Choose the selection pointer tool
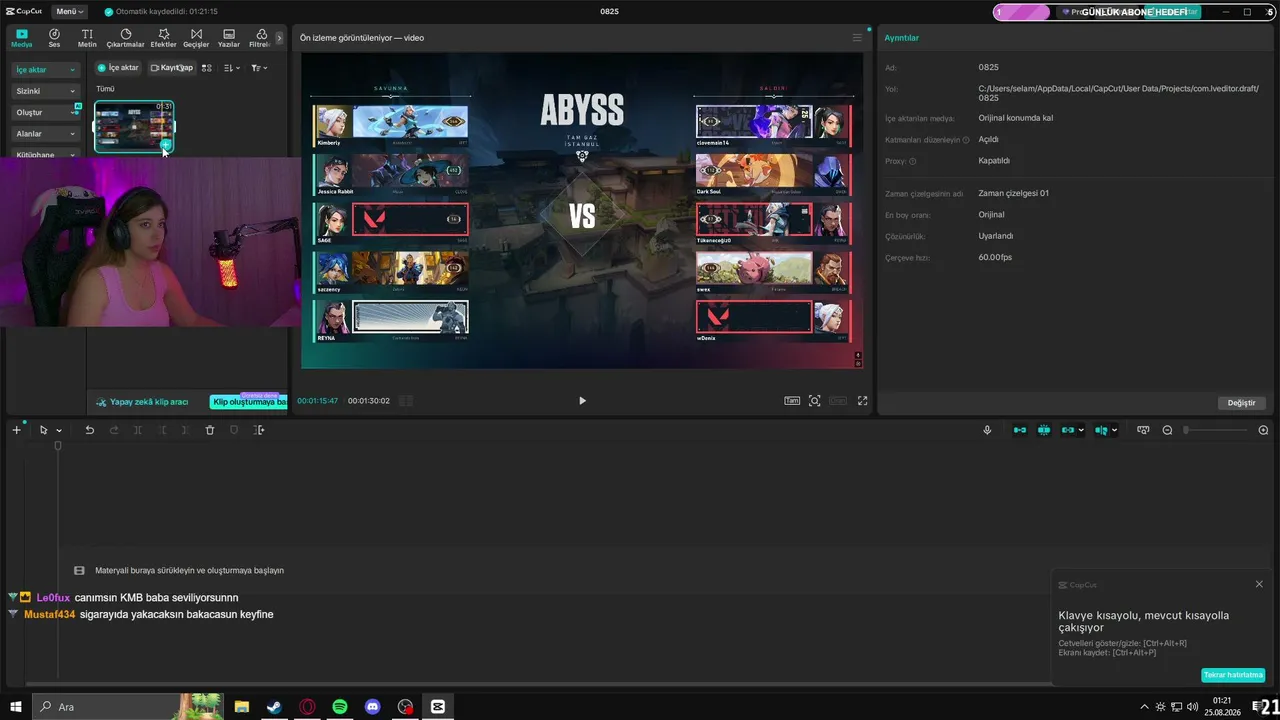The image size is (1280, 720). (43, 430)
